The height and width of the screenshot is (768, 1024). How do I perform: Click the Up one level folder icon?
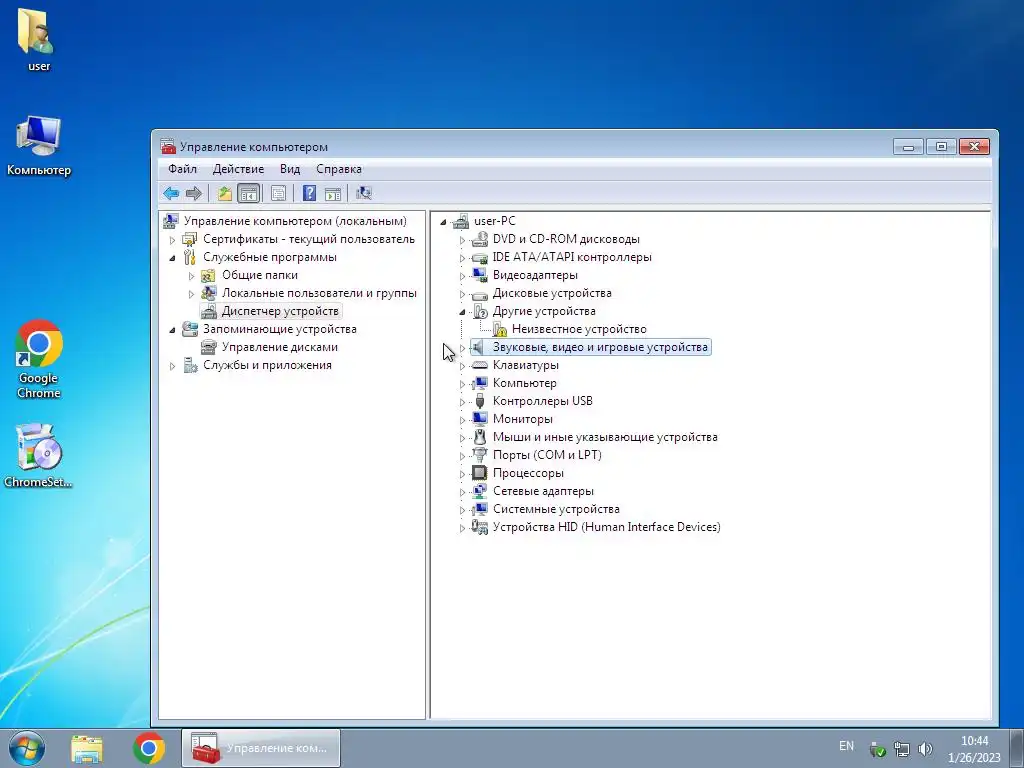click(x=225, y=193)
